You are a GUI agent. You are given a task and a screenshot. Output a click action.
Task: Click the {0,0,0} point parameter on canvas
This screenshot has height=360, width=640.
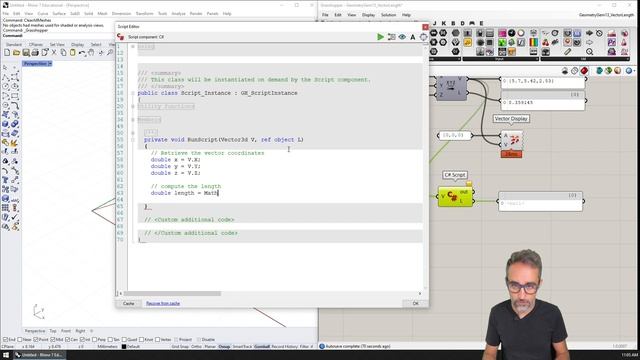454,135
